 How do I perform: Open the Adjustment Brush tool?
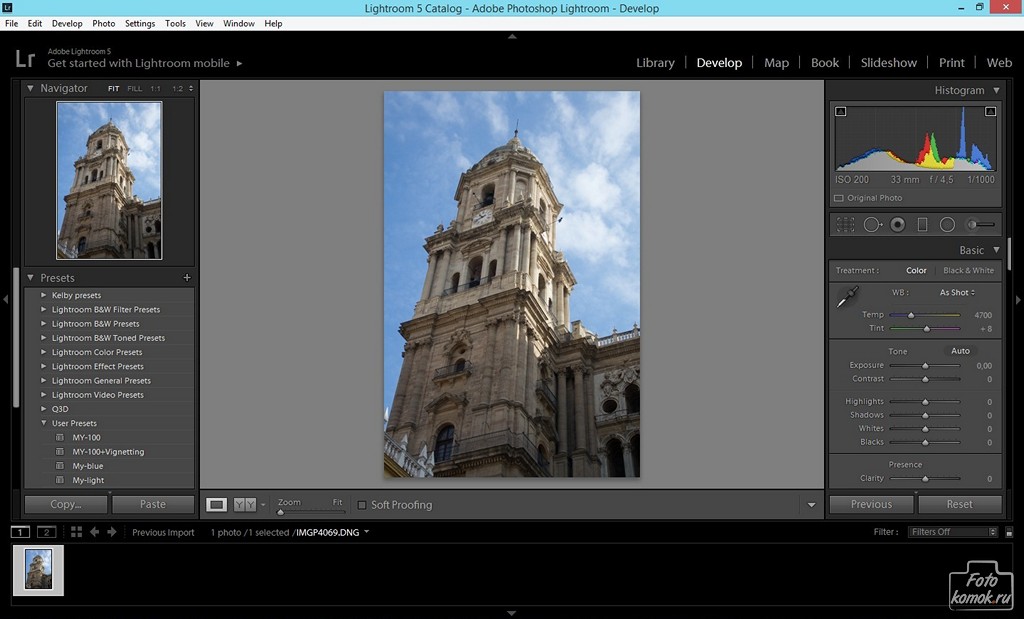tap(981, 225)
